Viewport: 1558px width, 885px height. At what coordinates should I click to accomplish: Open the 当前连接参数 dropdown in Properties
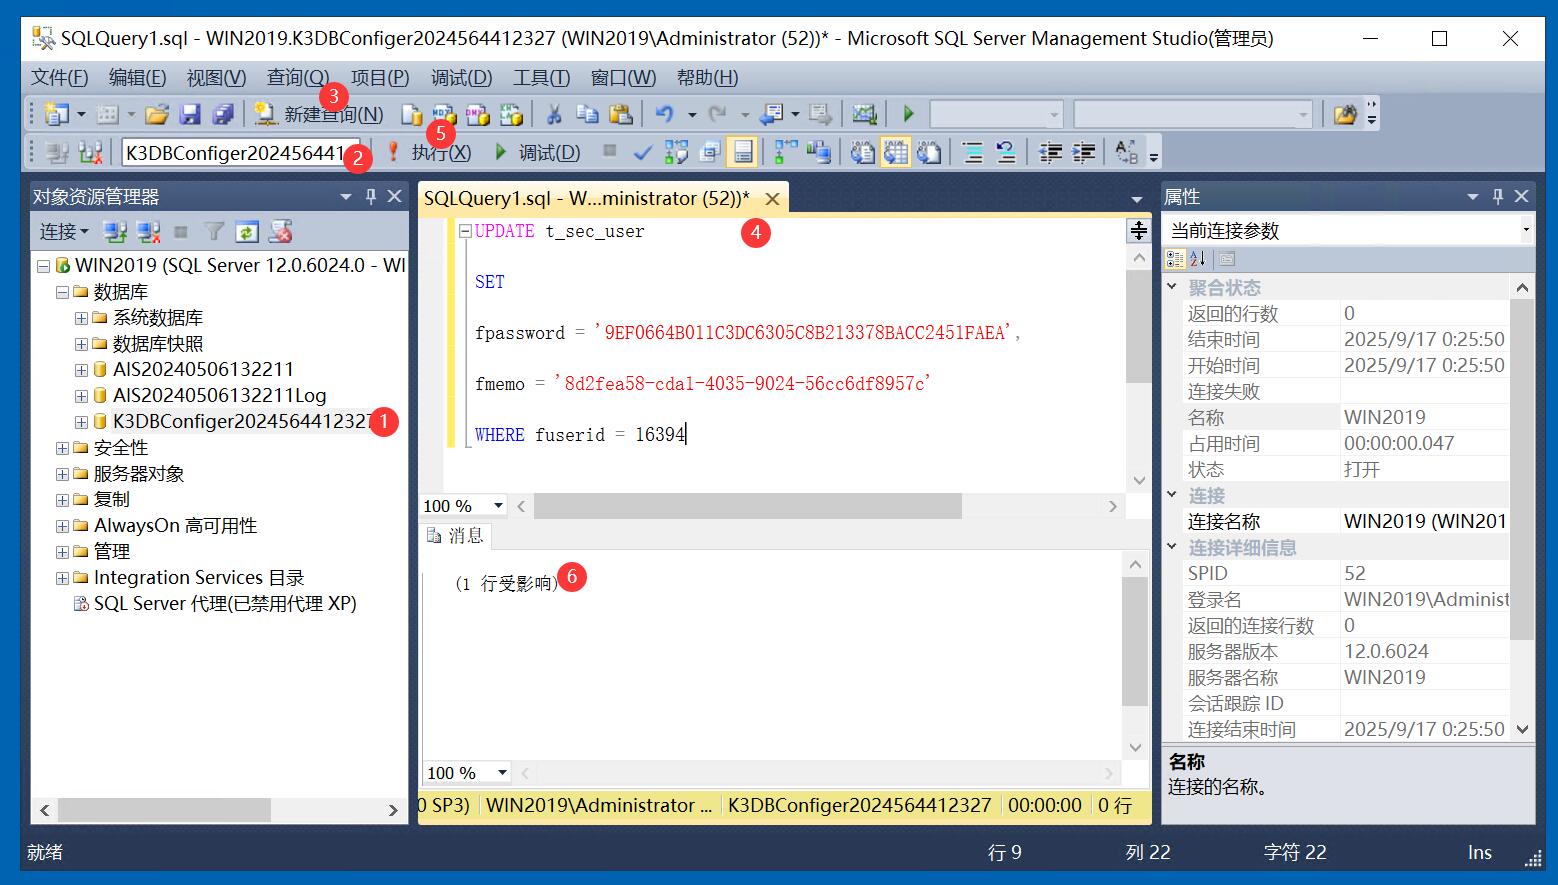tap(1526, 230)
